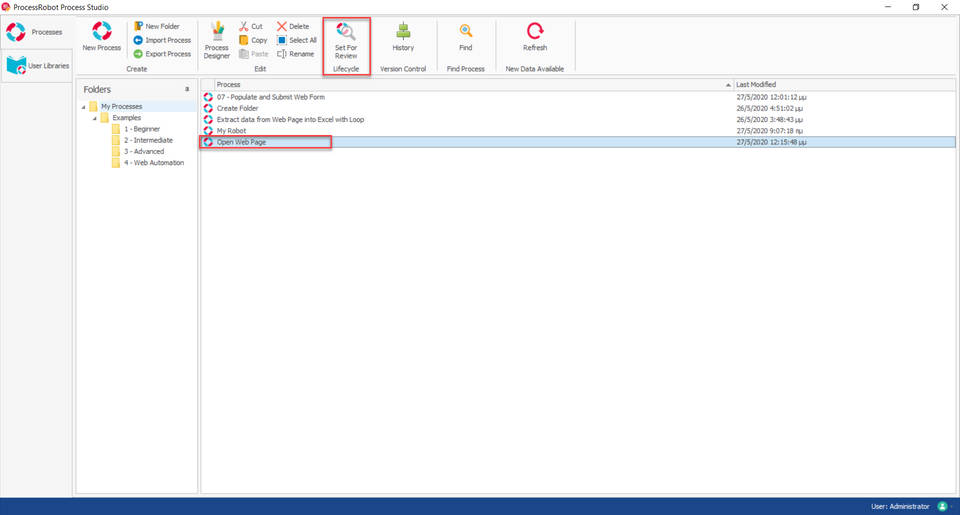The image size is (960, 515).
Task: Click the 1 - Beginner folder icon
Action: 116,129
